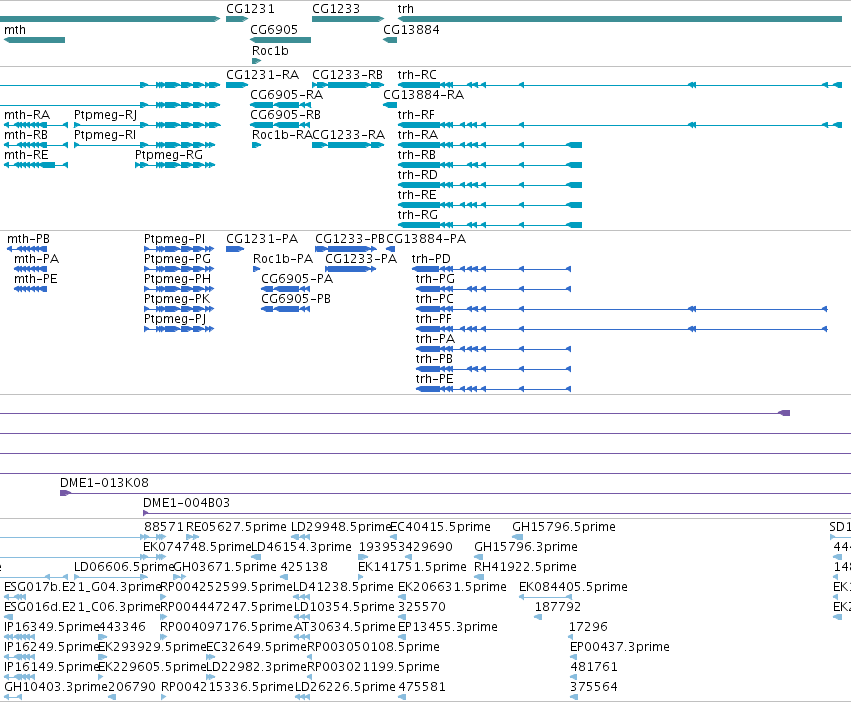Select the EP00437.3prime EST label
The height and width of the screenshot is (702, 851).
pyautogui.click(x=620, y=647)
